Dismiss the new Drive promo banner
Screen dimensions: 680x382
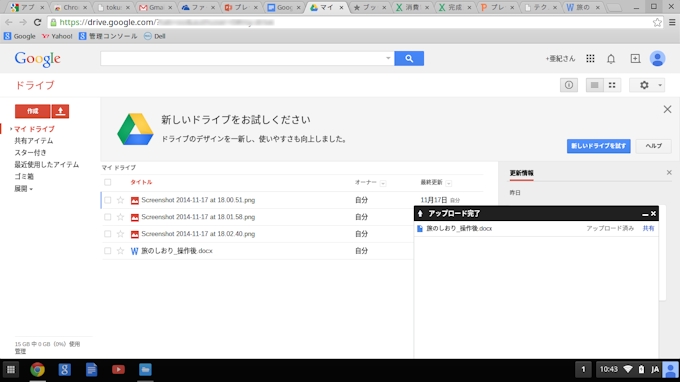point(667,109)
